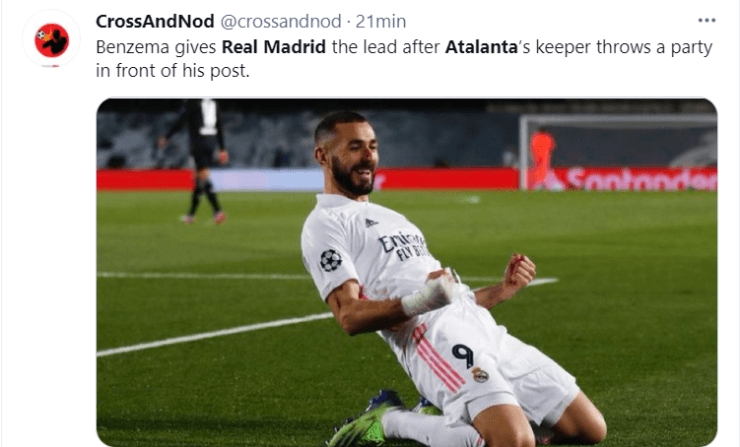The width and height of the screenshot is (740, 447).
Task: Click the Champions League sleeve badge
Action: pyautogui.click(x=330, y=260)
